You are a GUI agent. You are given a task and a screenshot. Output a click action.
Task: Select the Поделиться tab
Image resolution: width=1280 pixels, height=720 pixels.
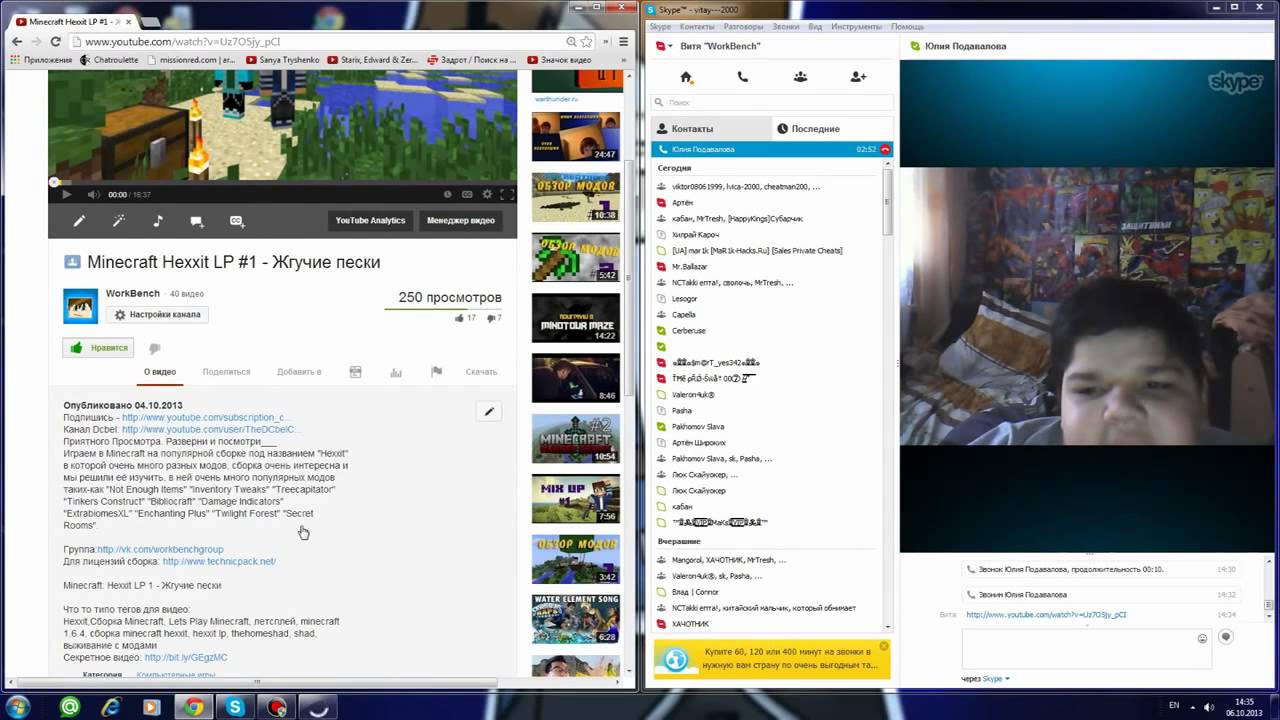(x=226, y=372)
